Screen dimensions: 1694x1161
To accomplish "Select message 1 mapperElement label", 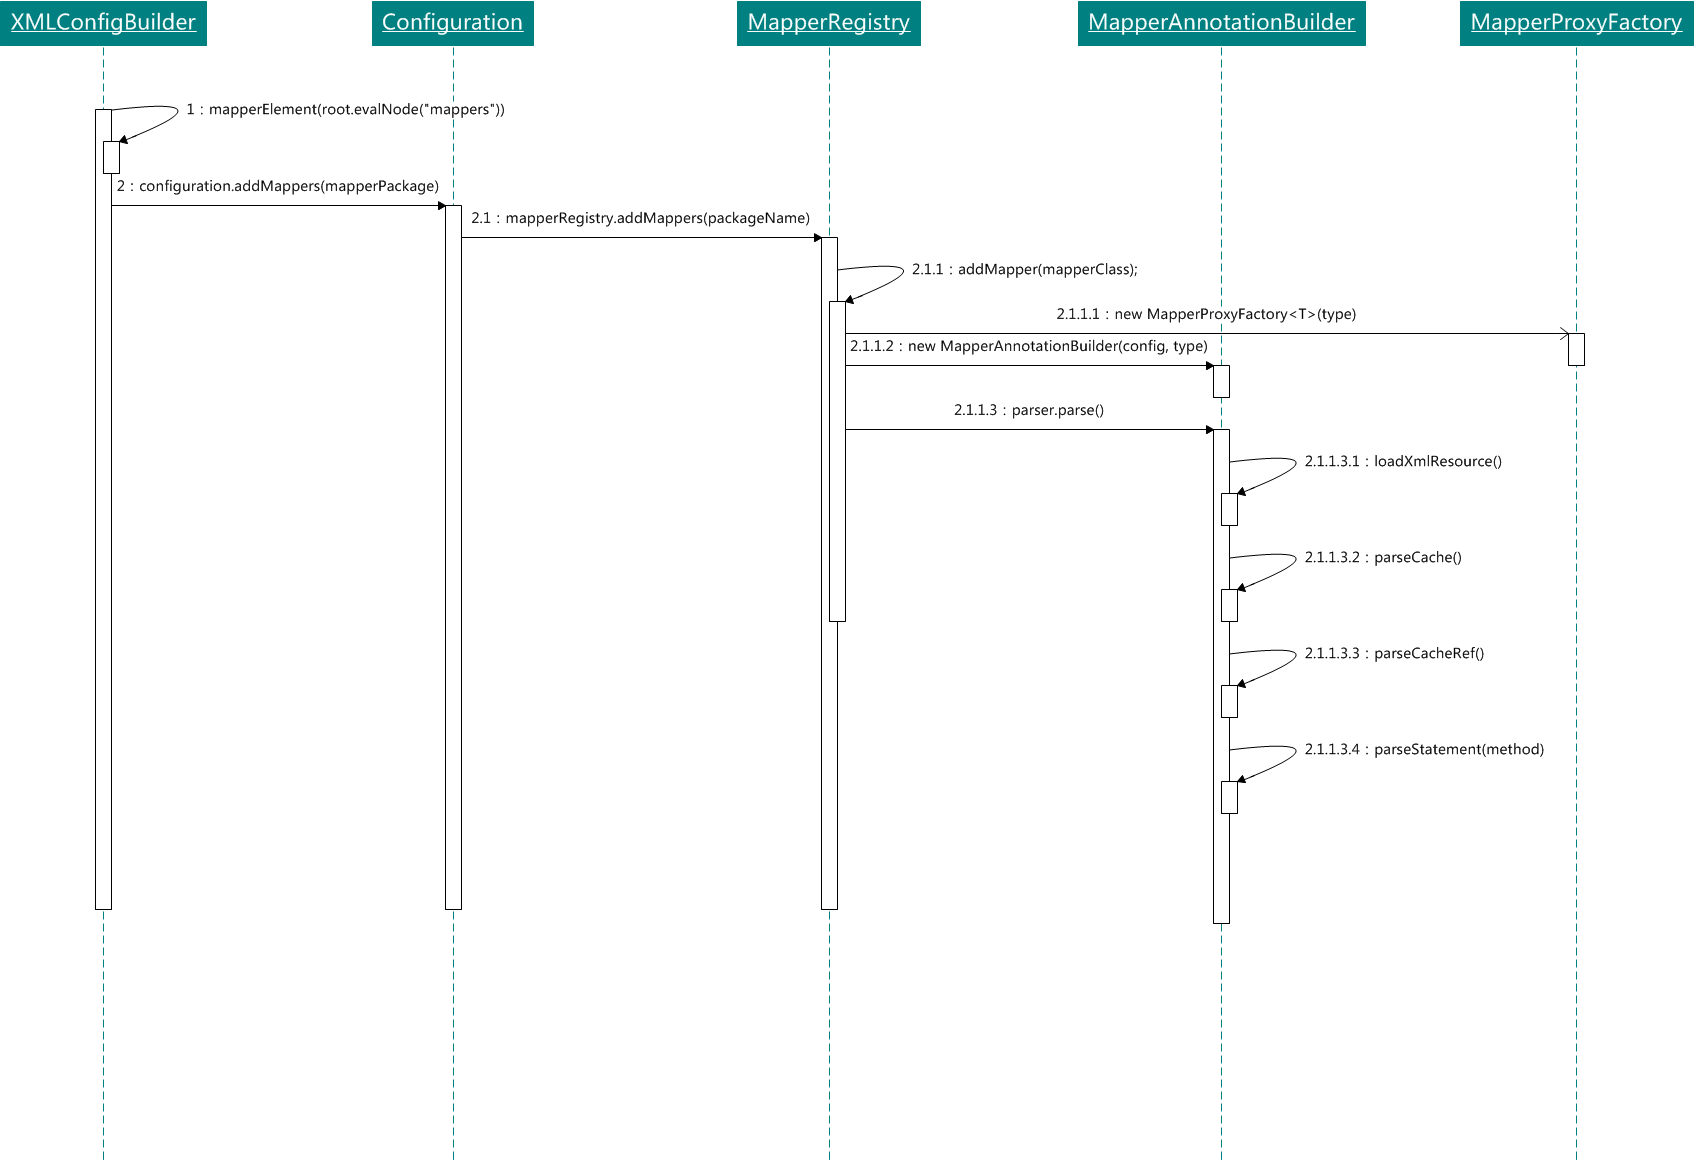I will point(345,110).
